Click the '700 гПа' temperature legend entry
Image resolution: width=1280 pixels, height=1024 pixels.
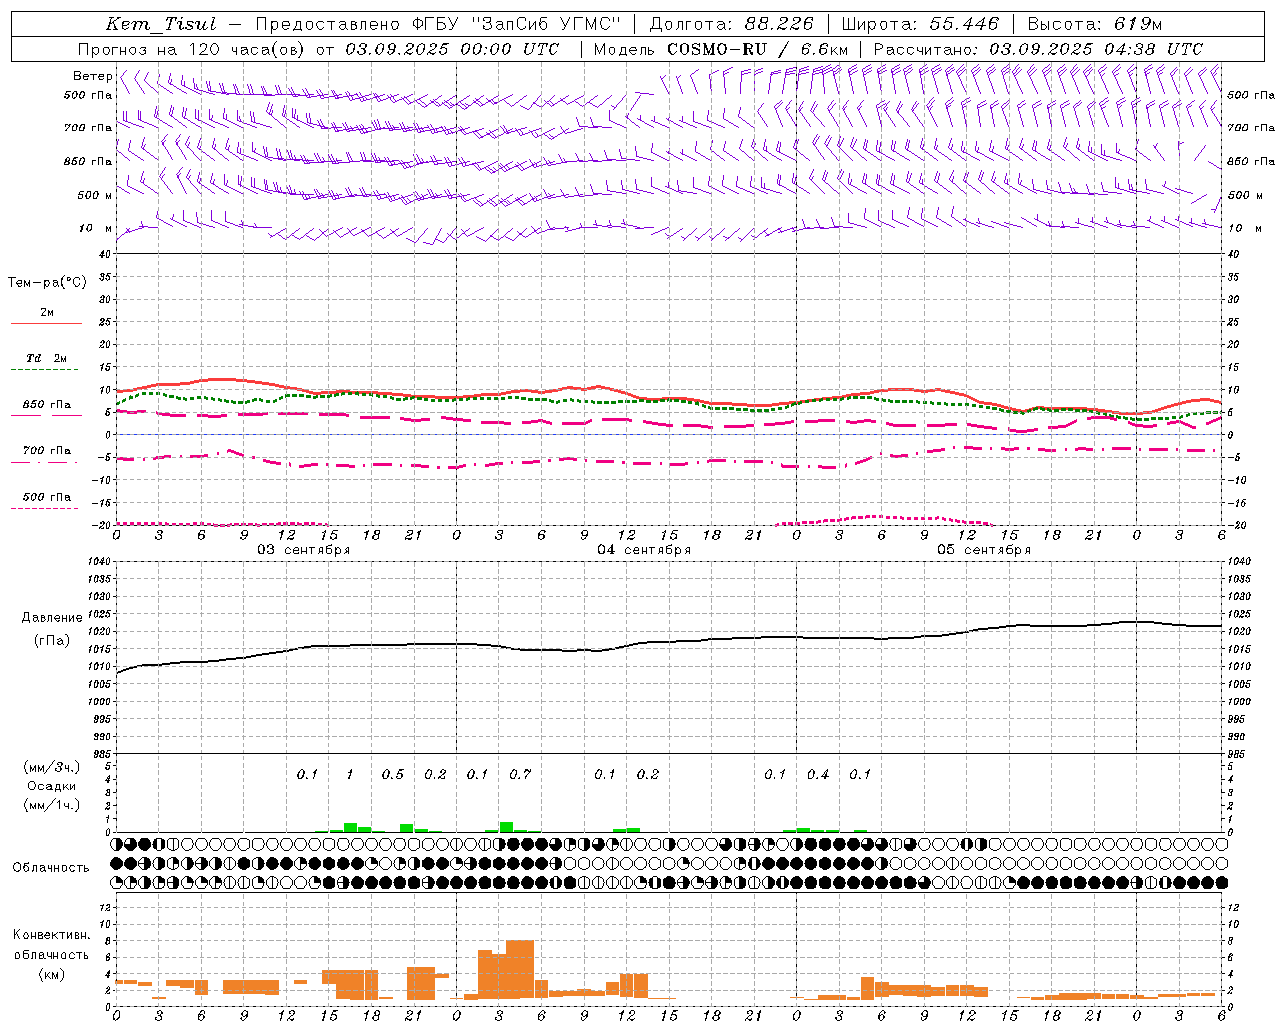click(47, 451)
